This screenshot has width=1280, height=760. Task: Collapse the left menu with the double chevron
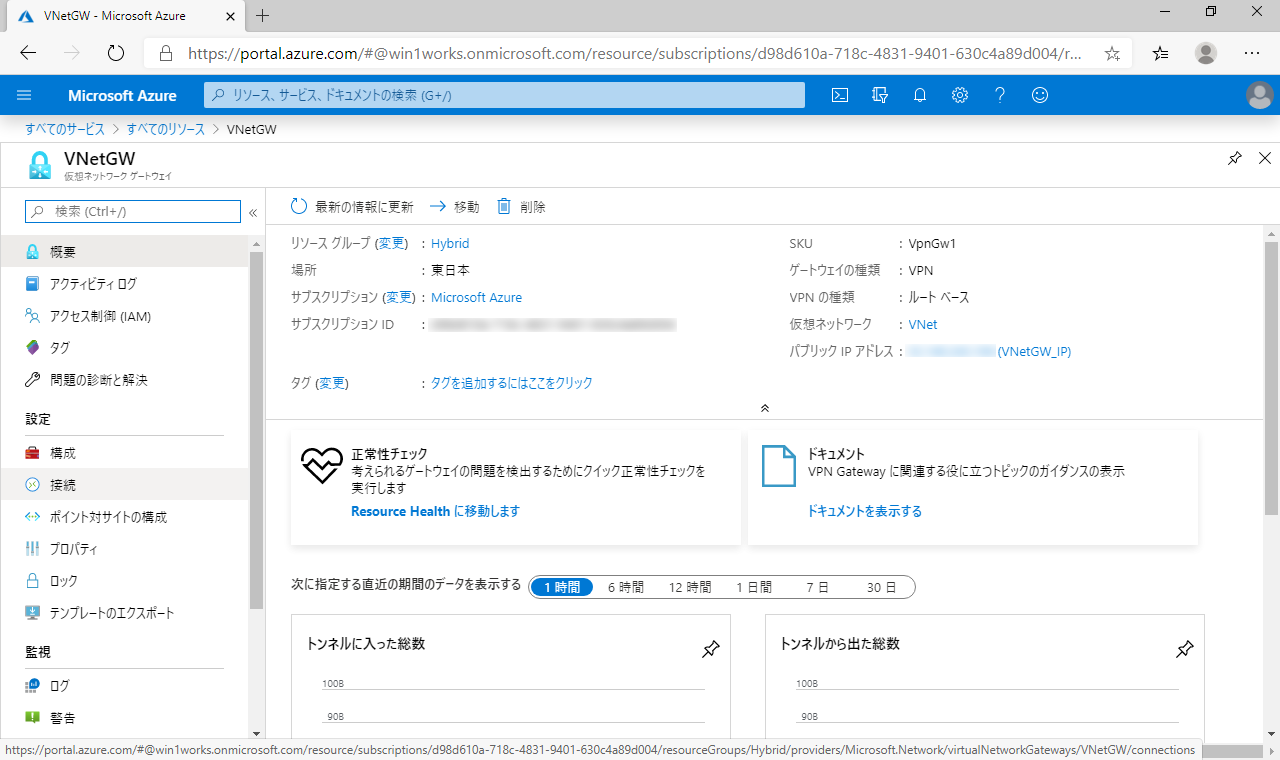point(253,212)
